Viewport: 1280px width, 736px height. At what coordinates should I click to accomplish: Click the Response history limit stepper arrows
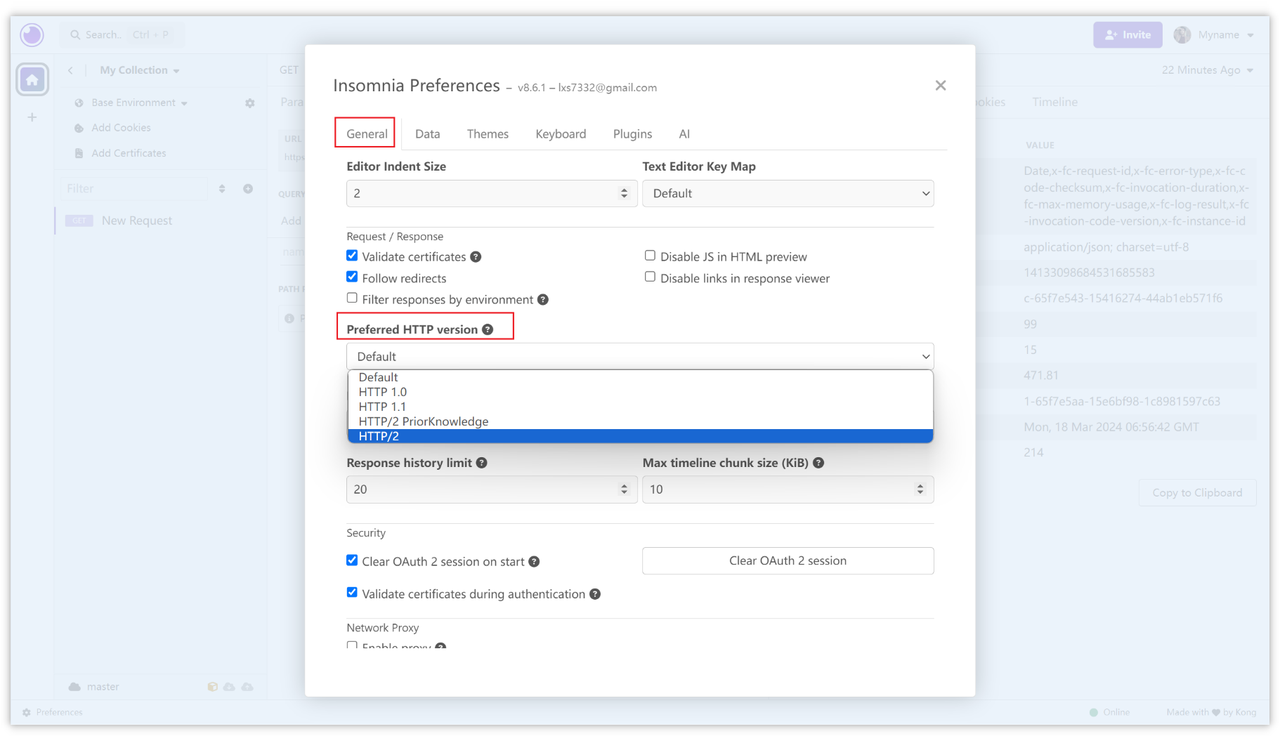tap(624, 490)
